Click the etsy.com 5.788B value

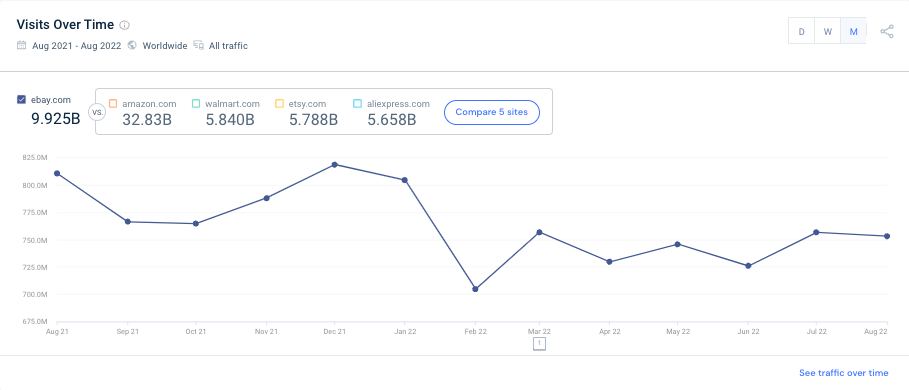313,120
